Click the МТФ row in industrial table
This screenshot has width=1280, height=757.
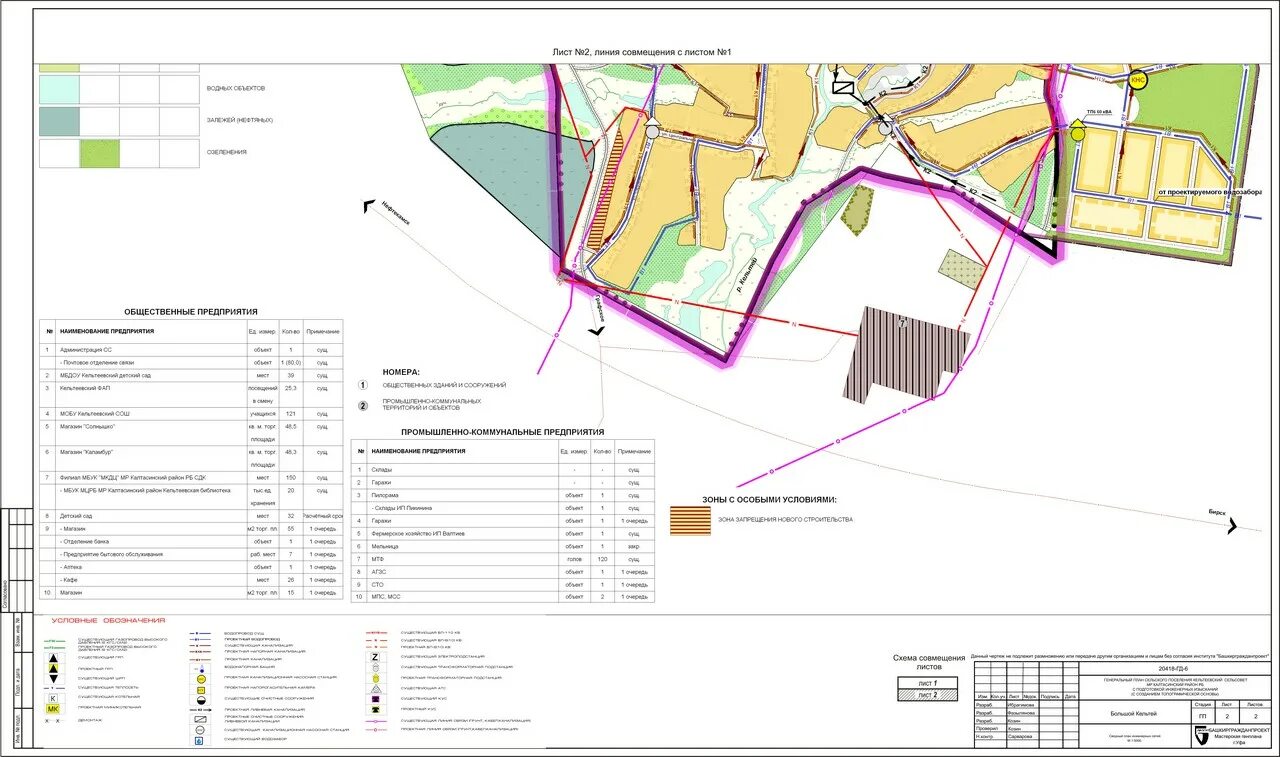pos(503,558)
